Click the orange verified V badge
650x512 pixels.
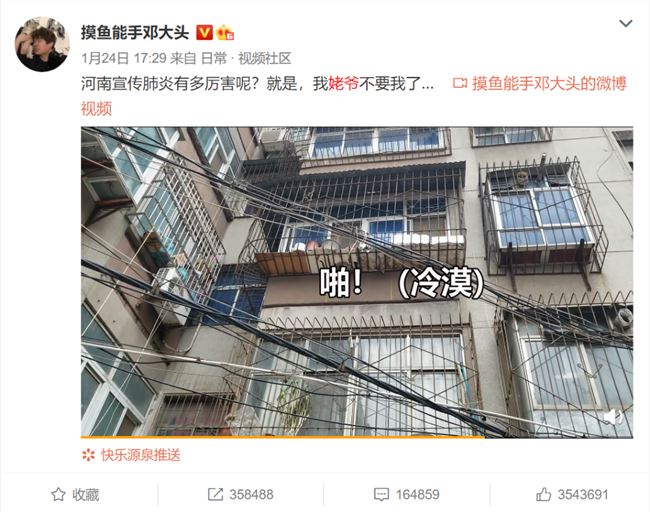pyautogui.click(x=204, y=32)
